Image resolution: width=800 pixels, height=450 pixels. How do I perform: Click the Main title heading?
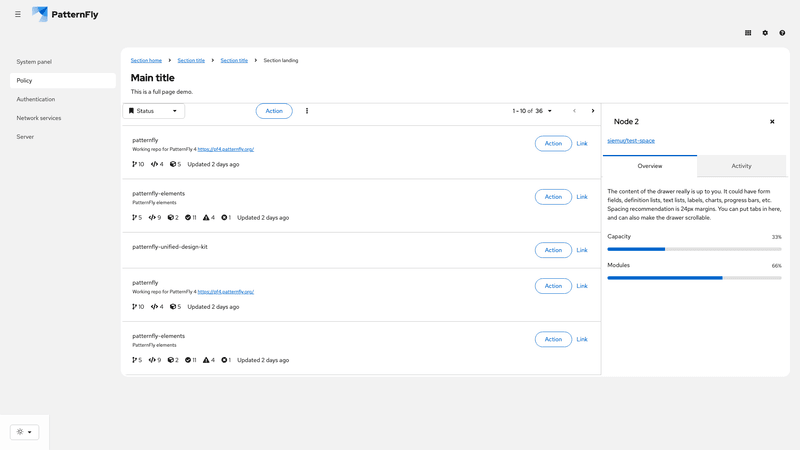coord(153,78)
